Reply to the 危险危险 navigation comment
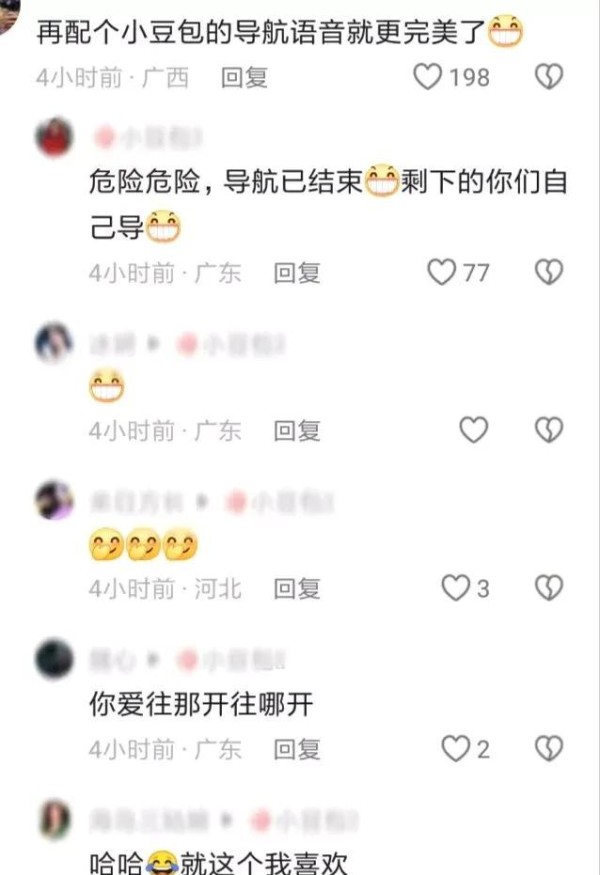Image resolution: width=600 pixels, height=875 pixels. click(x=296, y=273)
